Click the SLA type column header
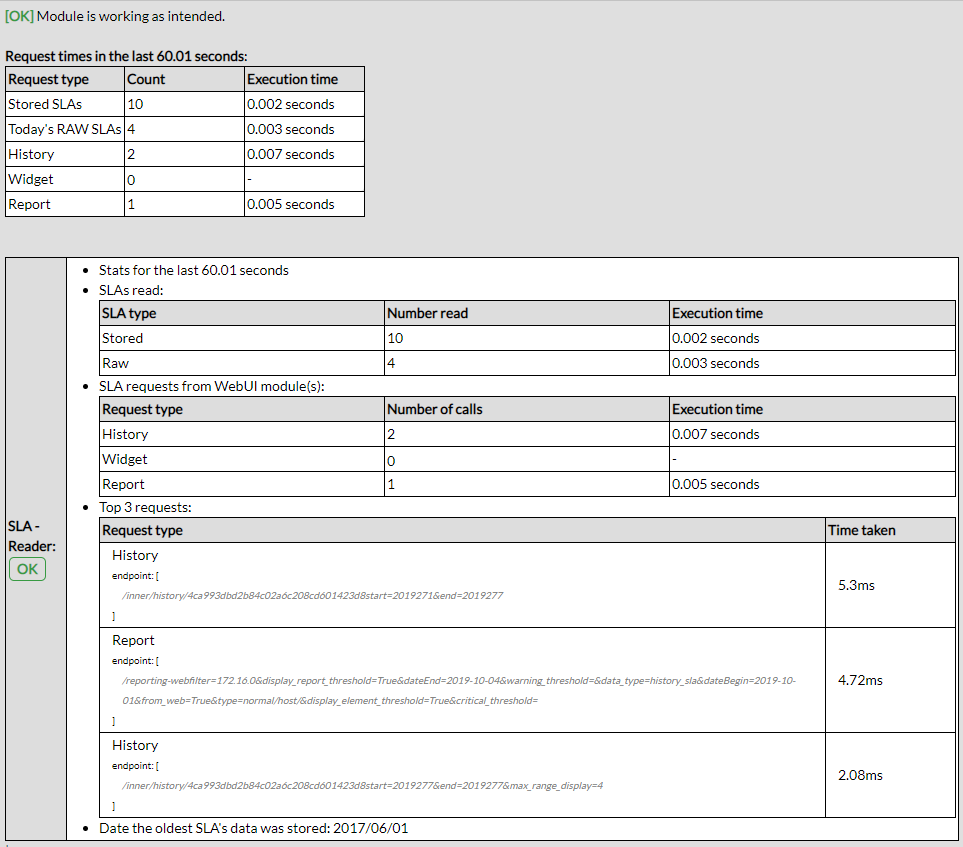 coord(129,313)
